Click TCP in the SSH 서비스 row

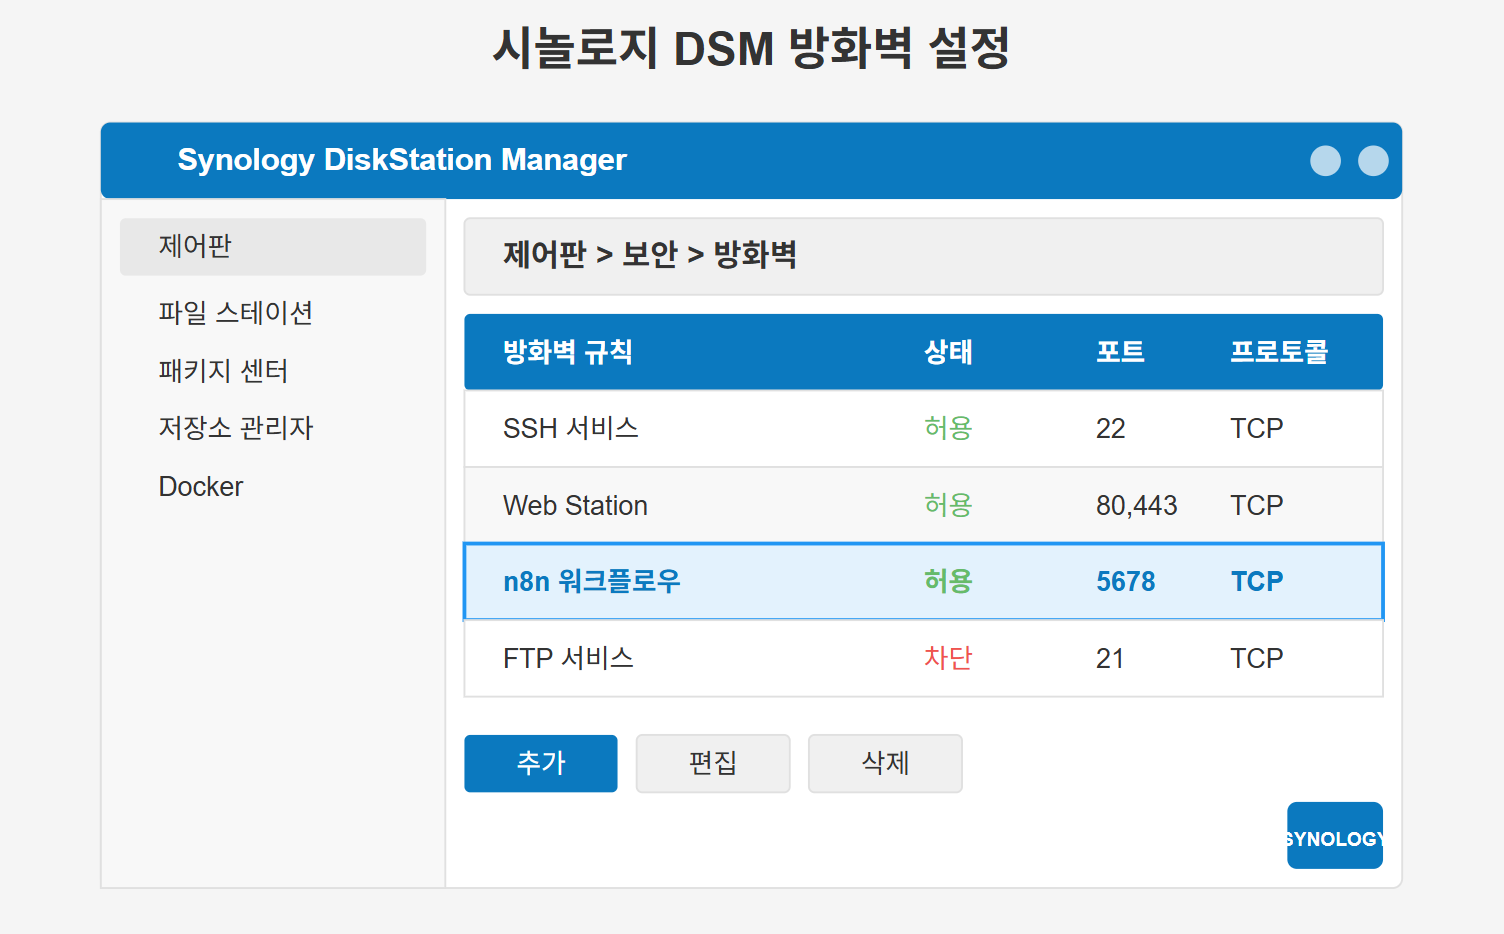click(x=1257, y=429)
